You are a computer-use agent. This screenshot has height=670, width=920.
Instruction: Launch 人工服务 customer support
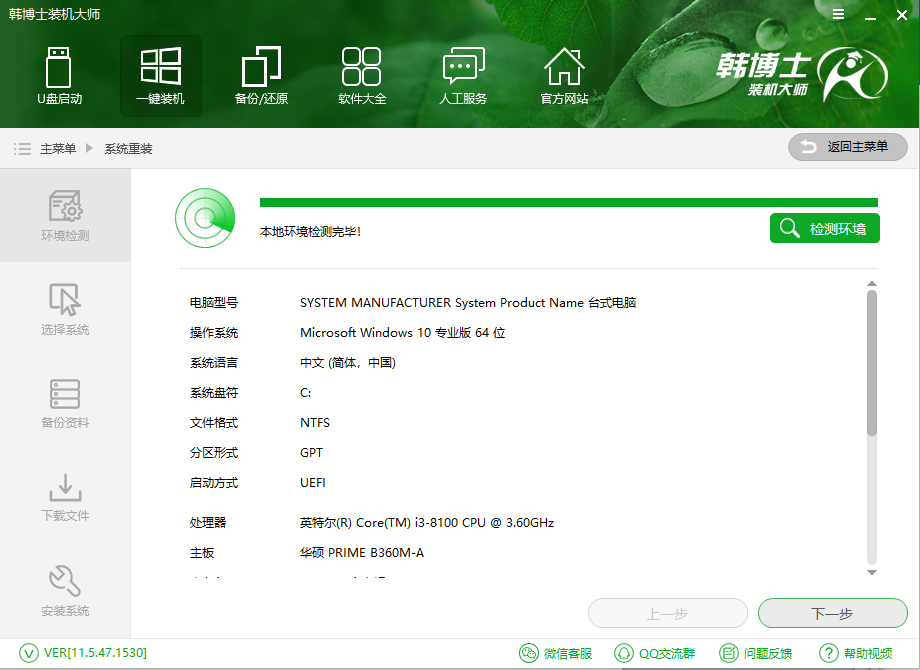463,75
